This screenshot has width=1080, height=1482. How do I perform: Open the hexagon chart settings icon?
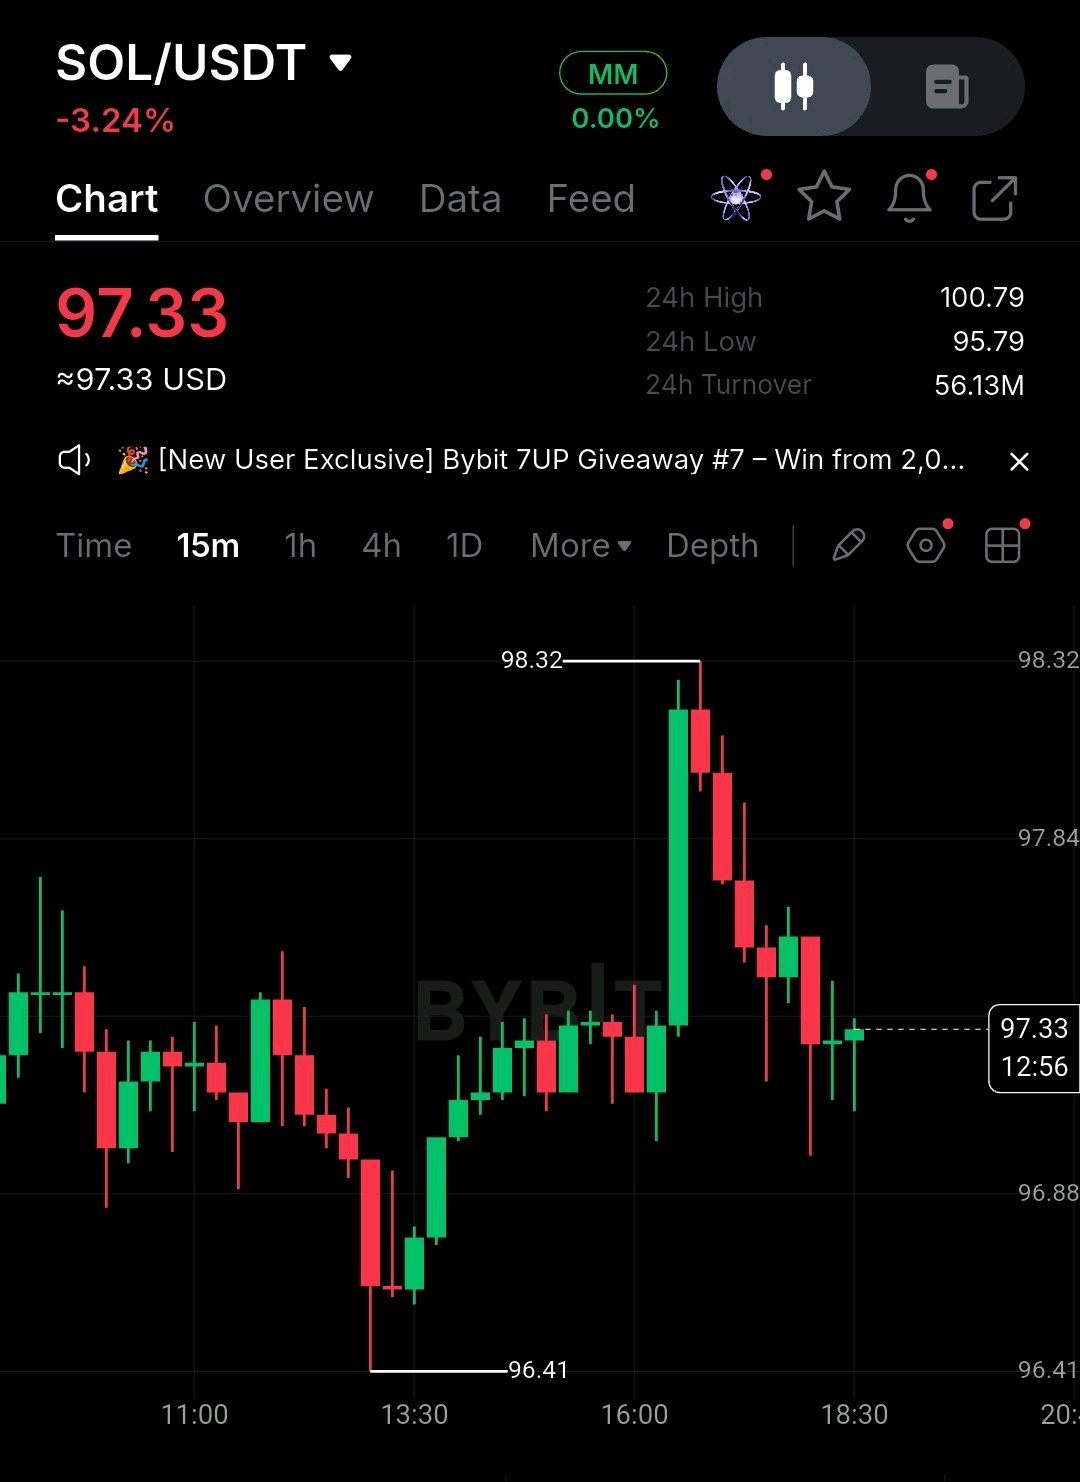pyautogui.click(x=926, y=546)
